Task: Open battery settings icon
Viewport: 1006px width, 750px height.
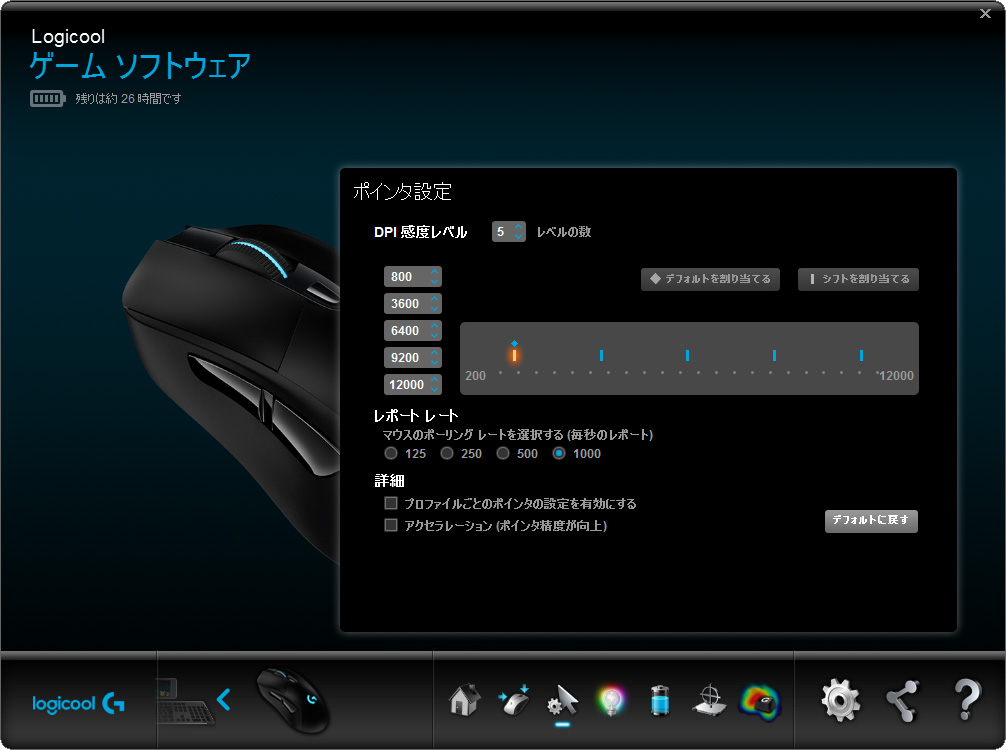Action: 660,700
